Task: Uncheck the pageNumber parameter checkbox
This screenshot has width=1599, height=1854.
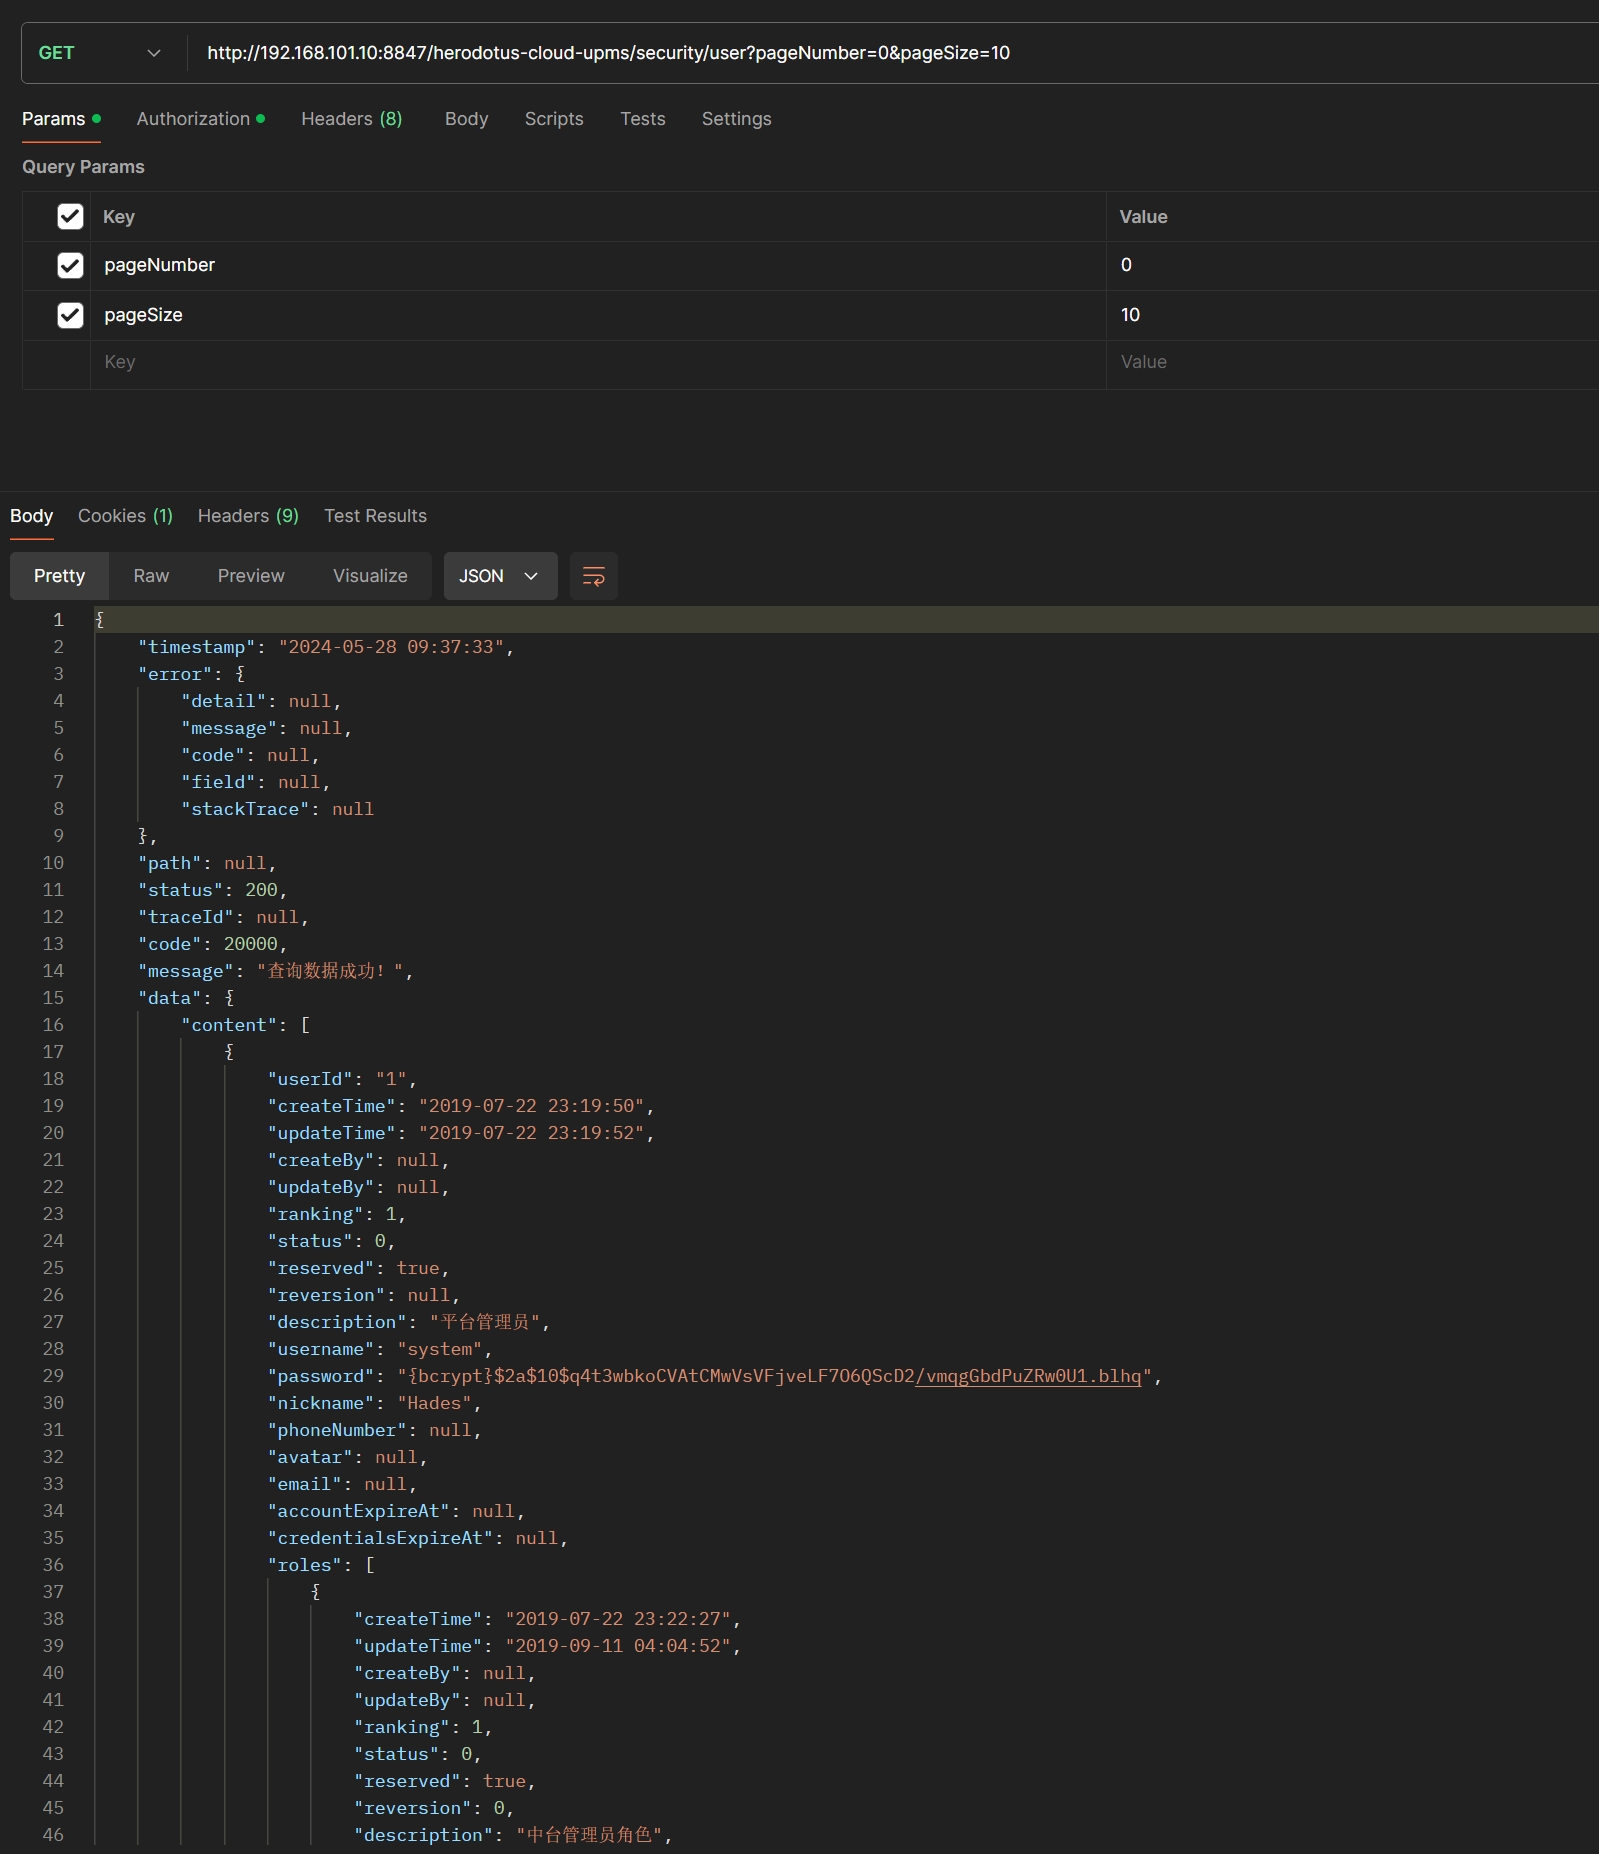Action: pyautogui.click(x=70, y=265)
